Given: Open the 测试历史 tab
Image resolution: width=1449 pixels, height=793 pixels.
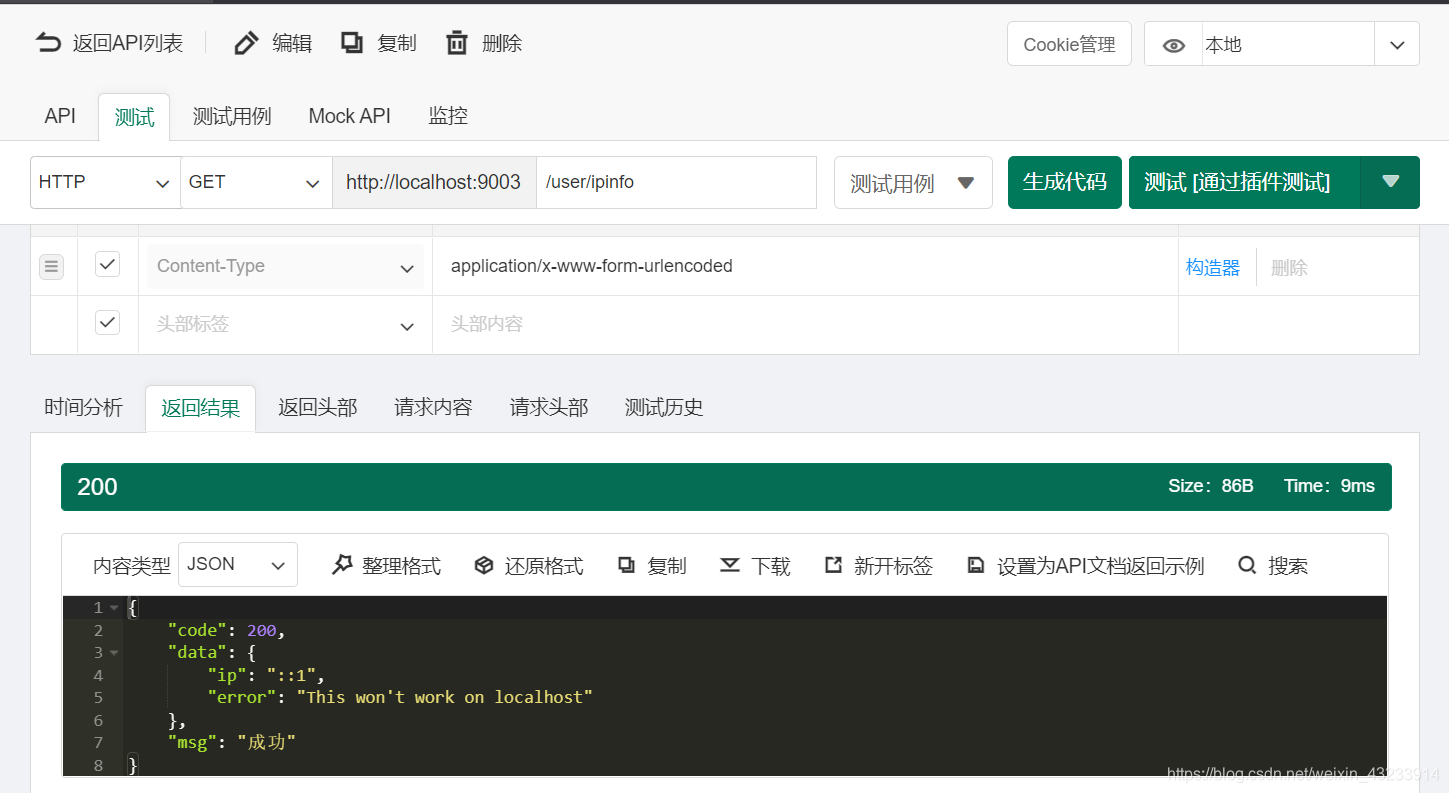Looking at the screenshot, I should pos(664,407).
